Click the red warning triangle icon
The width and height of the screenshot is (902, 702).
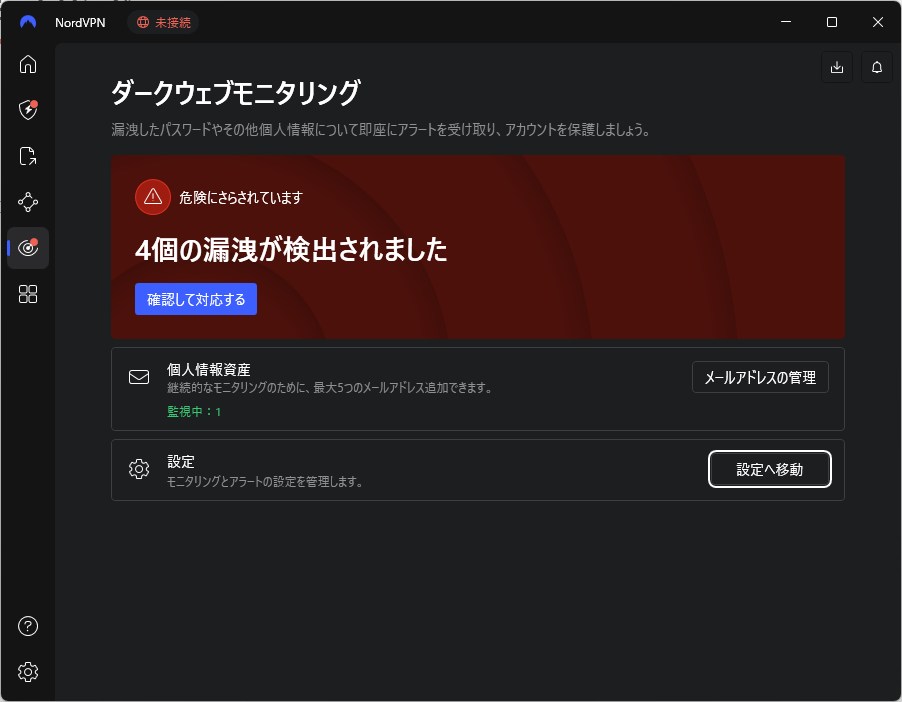(x=153, y=197)
